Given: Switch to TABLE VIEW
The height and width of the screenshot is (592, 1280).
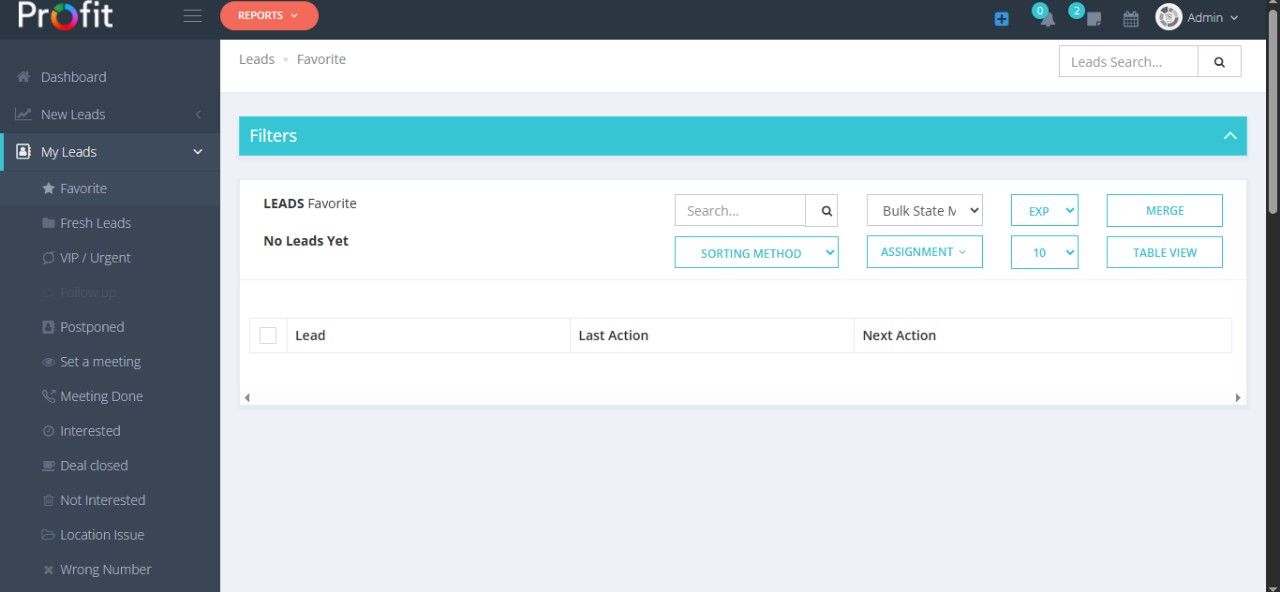Looking at the screenshot, I should pos(1164,253).
